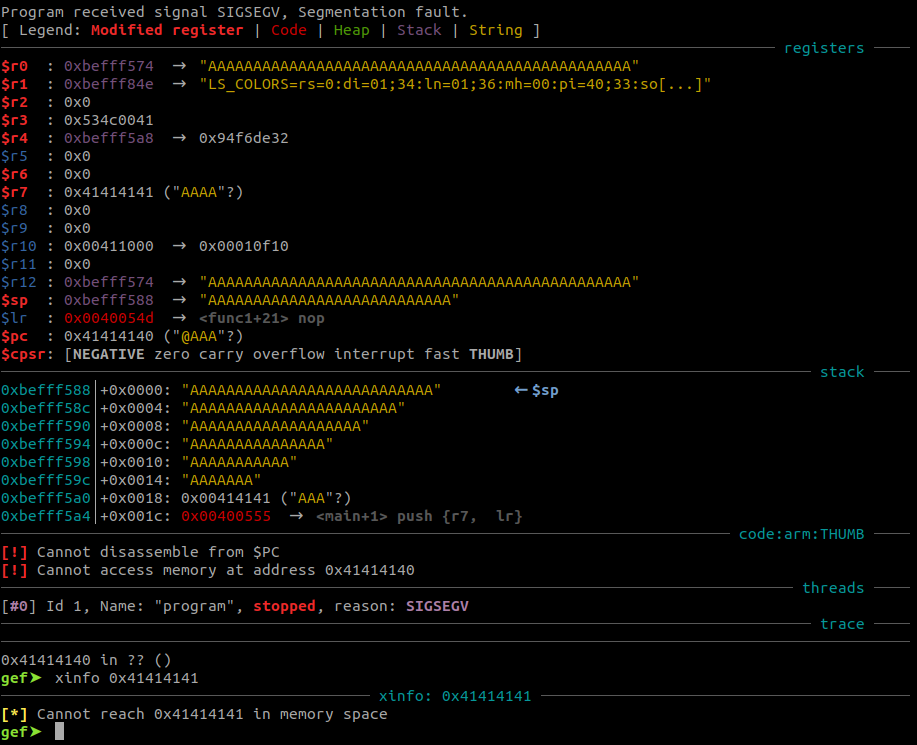Screen dimensions: 917x745
Task: Click the $r3 value 0x534c0041
Action: pyautogui.click(x=109, y=120)
